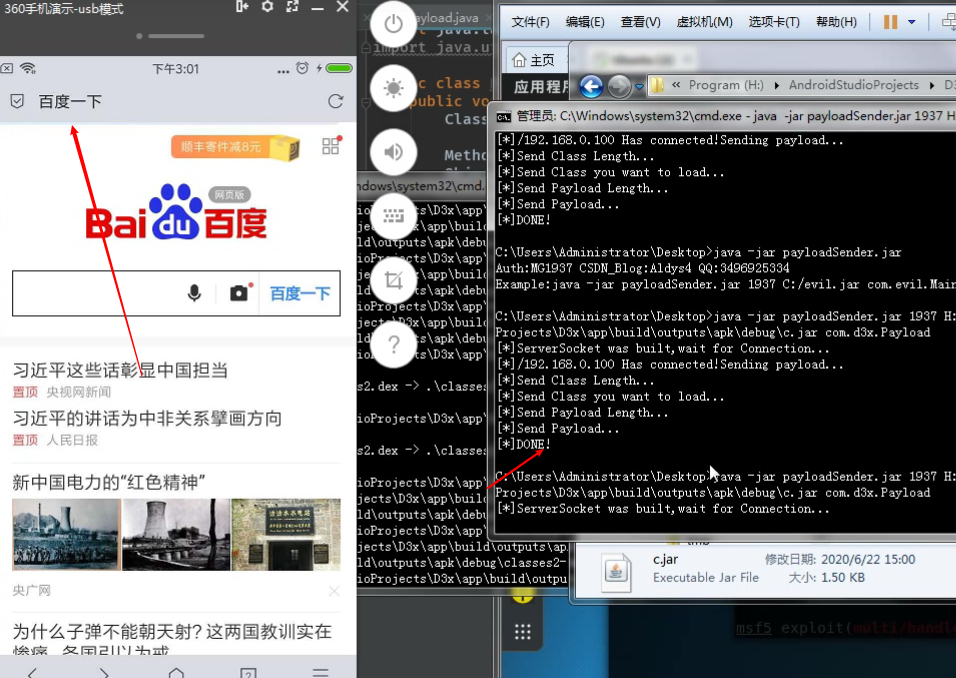Dismiss the 央广网 news card with X
956x678 pixels.
tap(334, 591)
